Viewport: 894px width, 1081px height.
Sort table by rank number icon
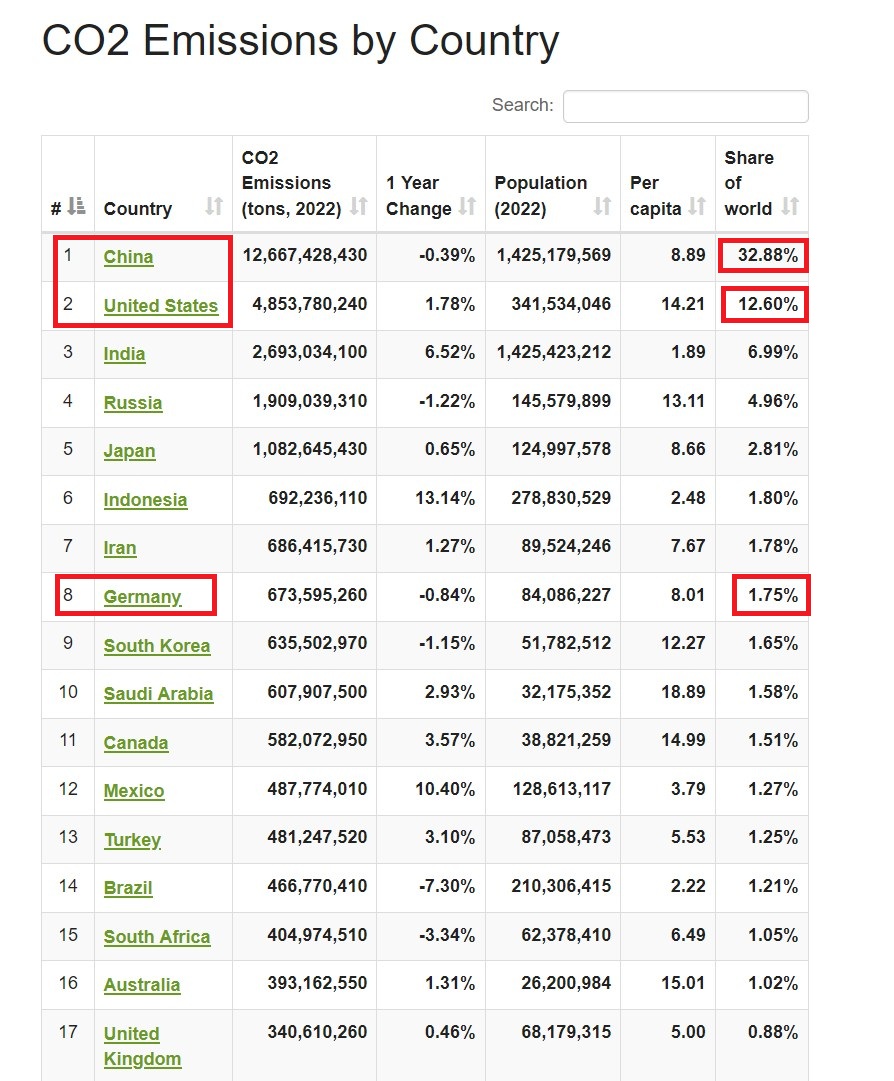77,208
